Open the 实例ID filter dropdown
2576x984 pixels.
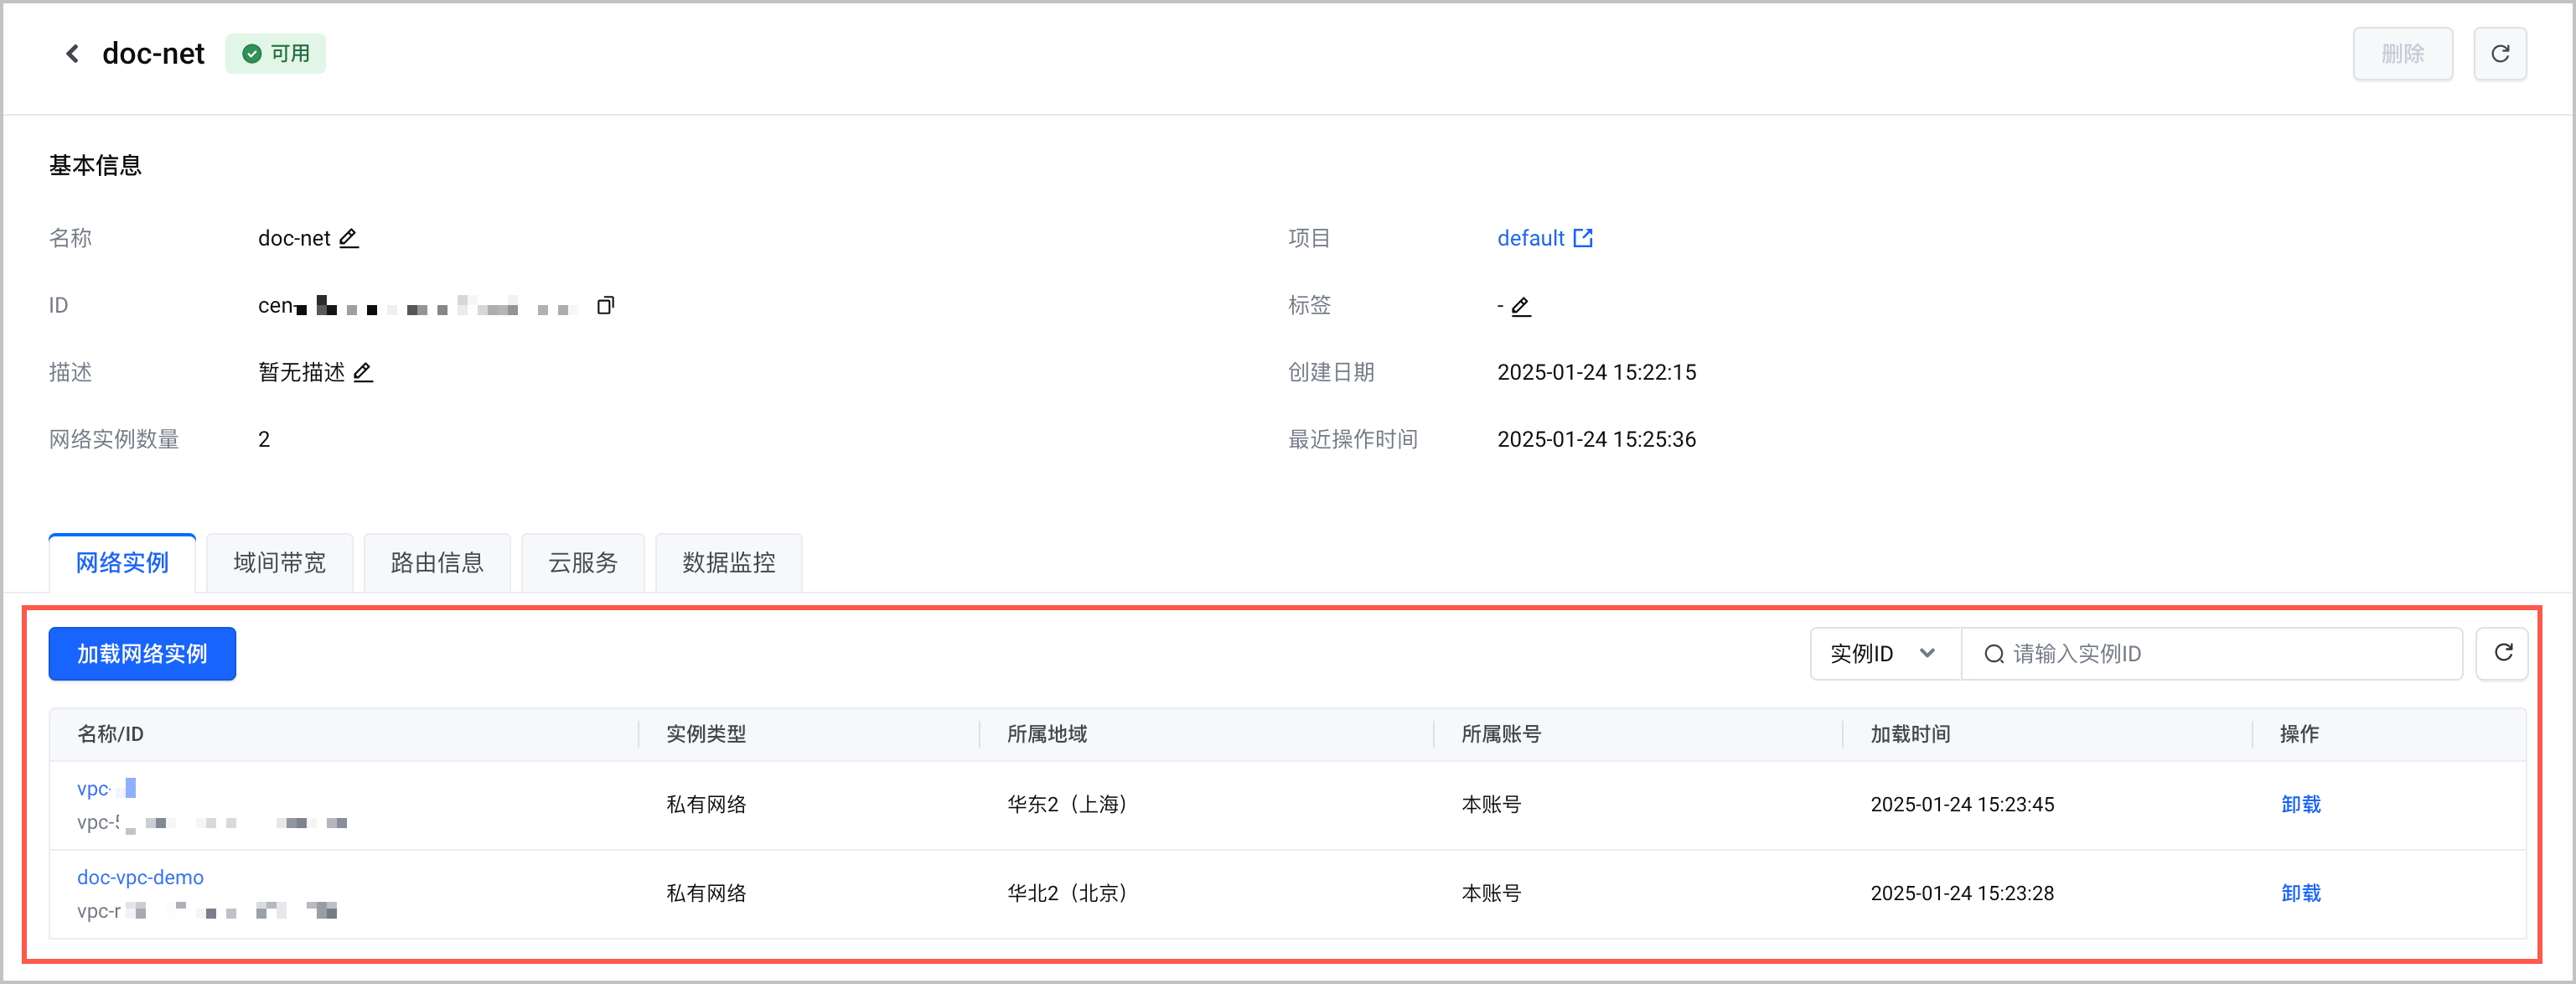[1885, 654]
